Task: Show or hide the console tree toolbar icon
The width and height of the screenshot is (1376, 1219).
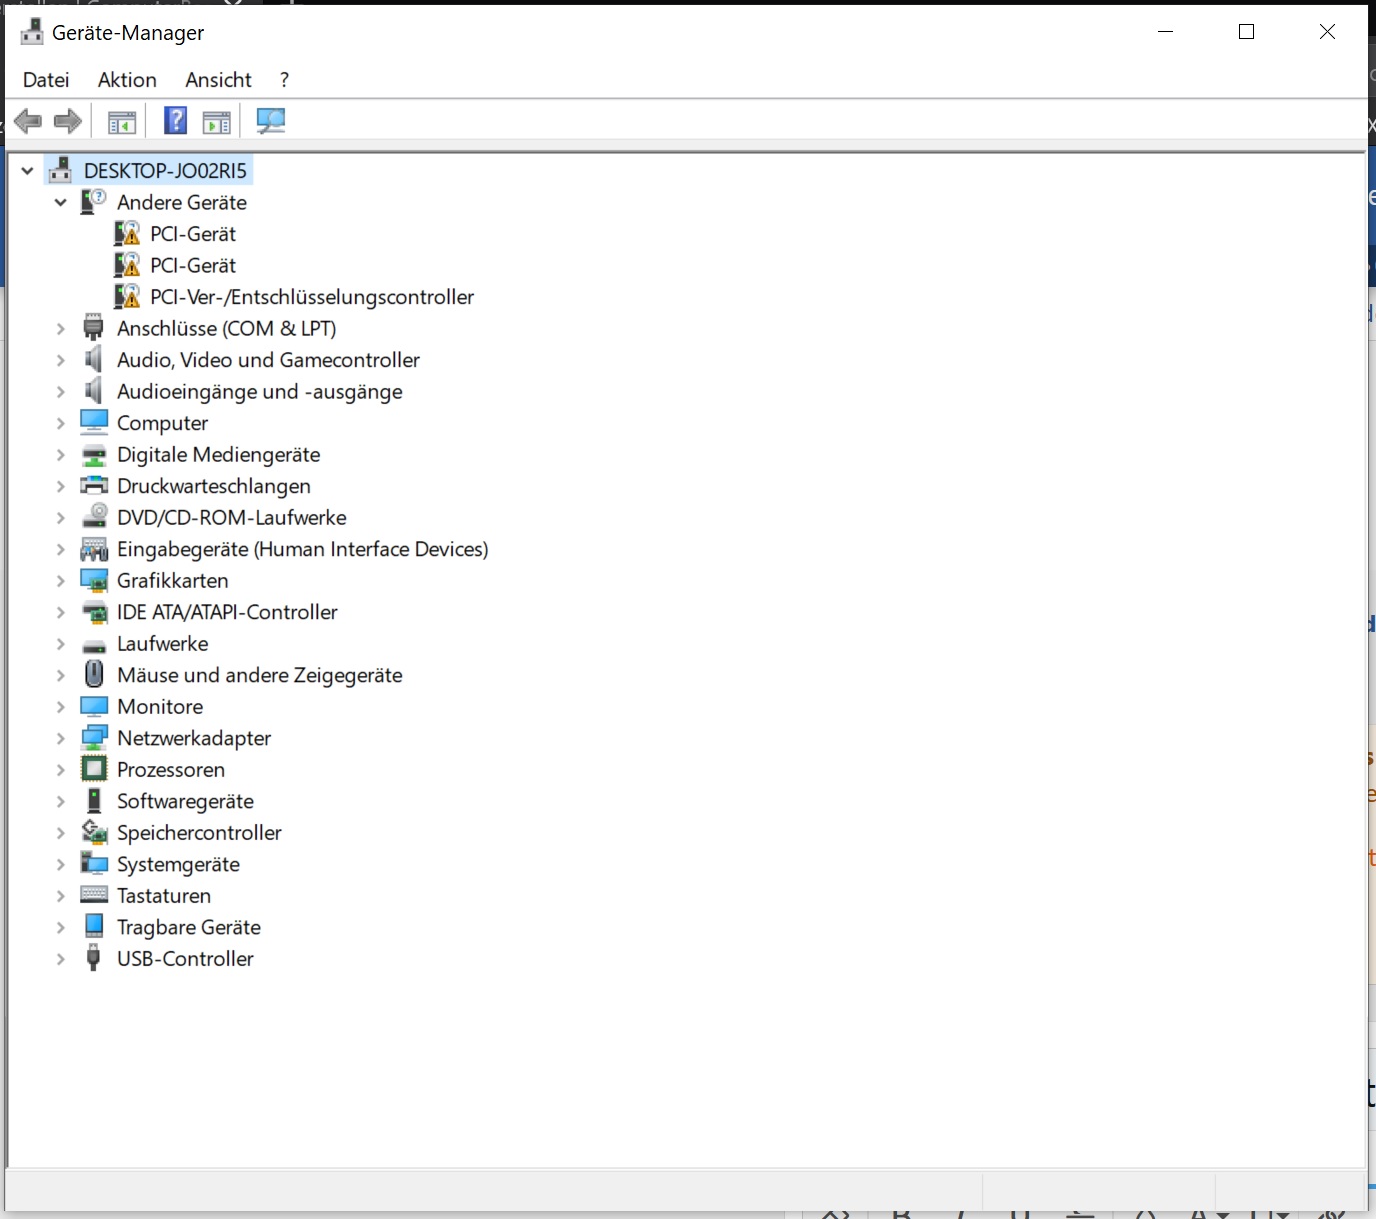Action: (122, 122)
